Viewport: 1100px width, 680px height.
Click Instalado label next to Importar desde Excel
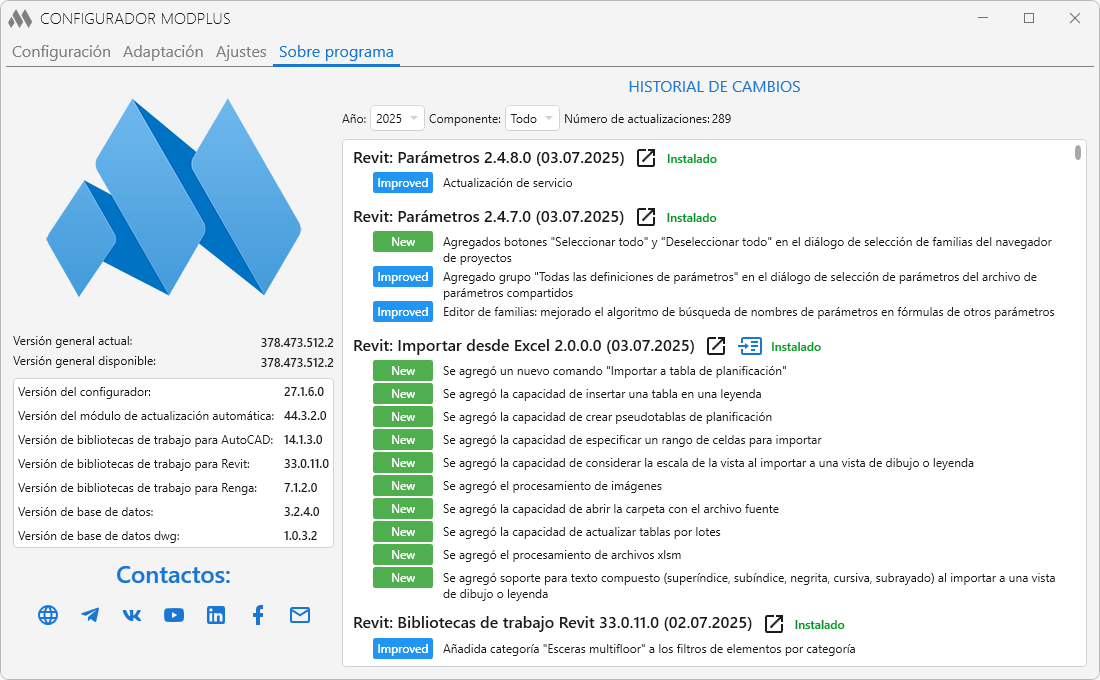tap(796, 347)
